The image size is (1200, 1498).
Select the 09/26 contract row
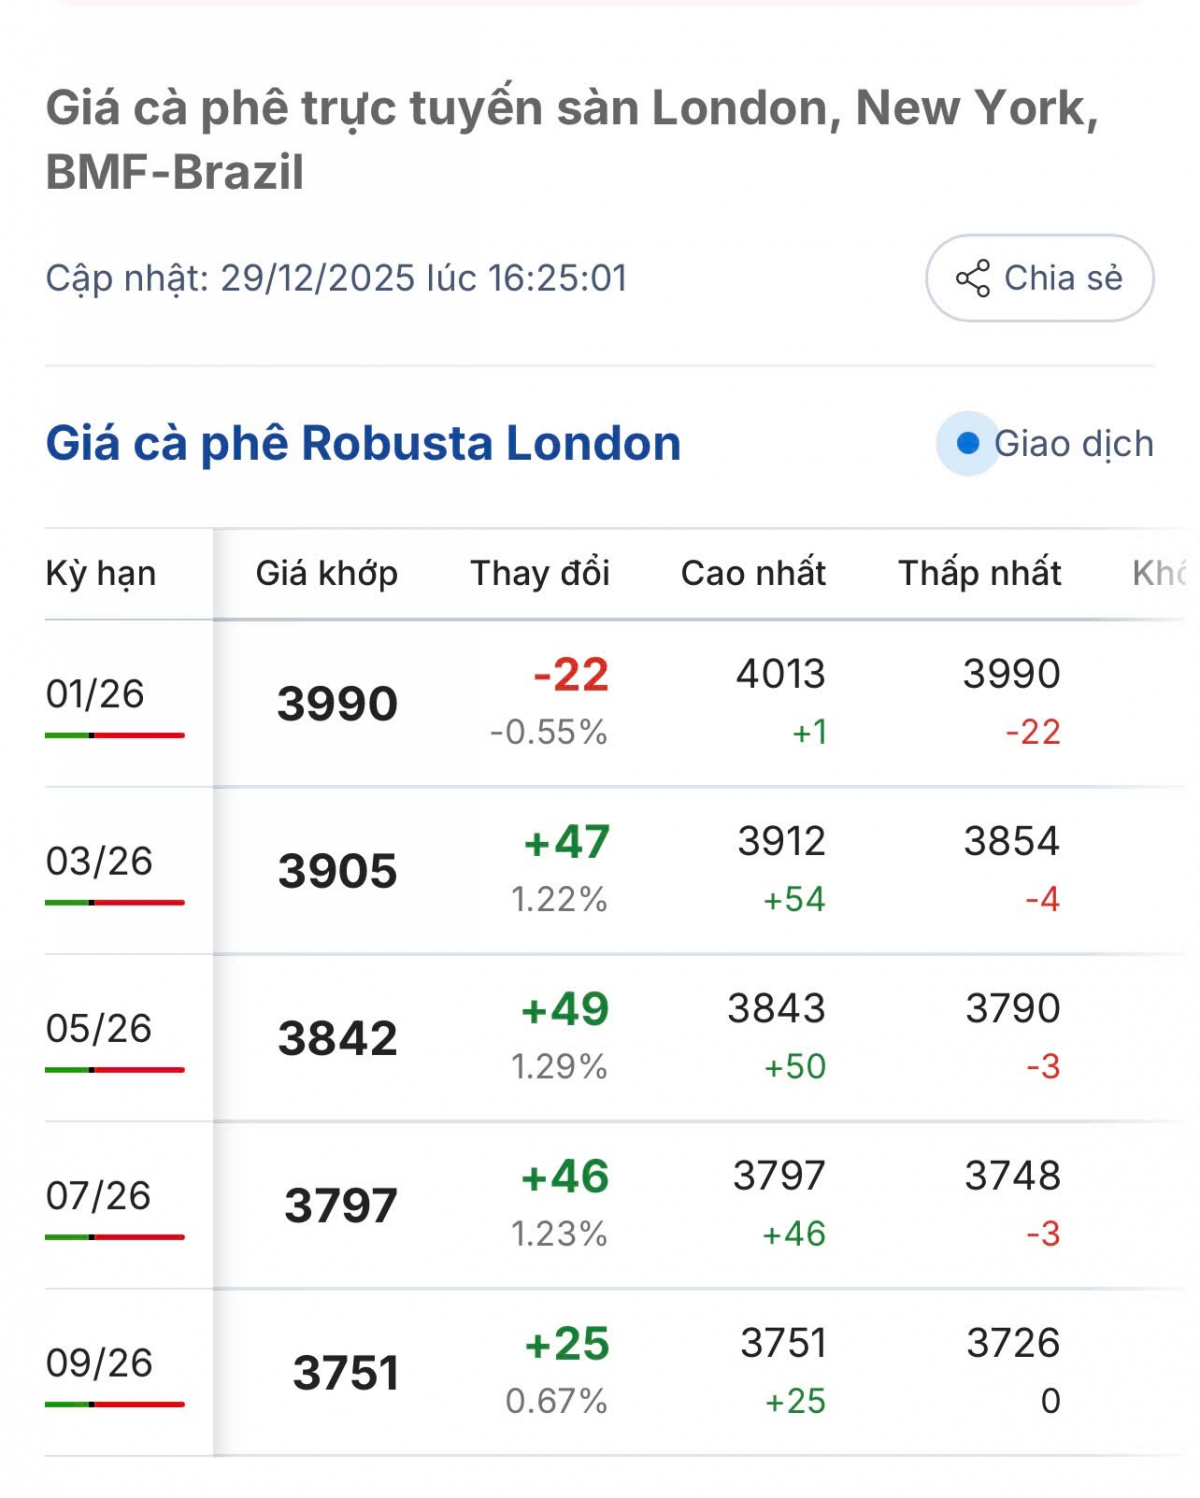click(99, 1362)
